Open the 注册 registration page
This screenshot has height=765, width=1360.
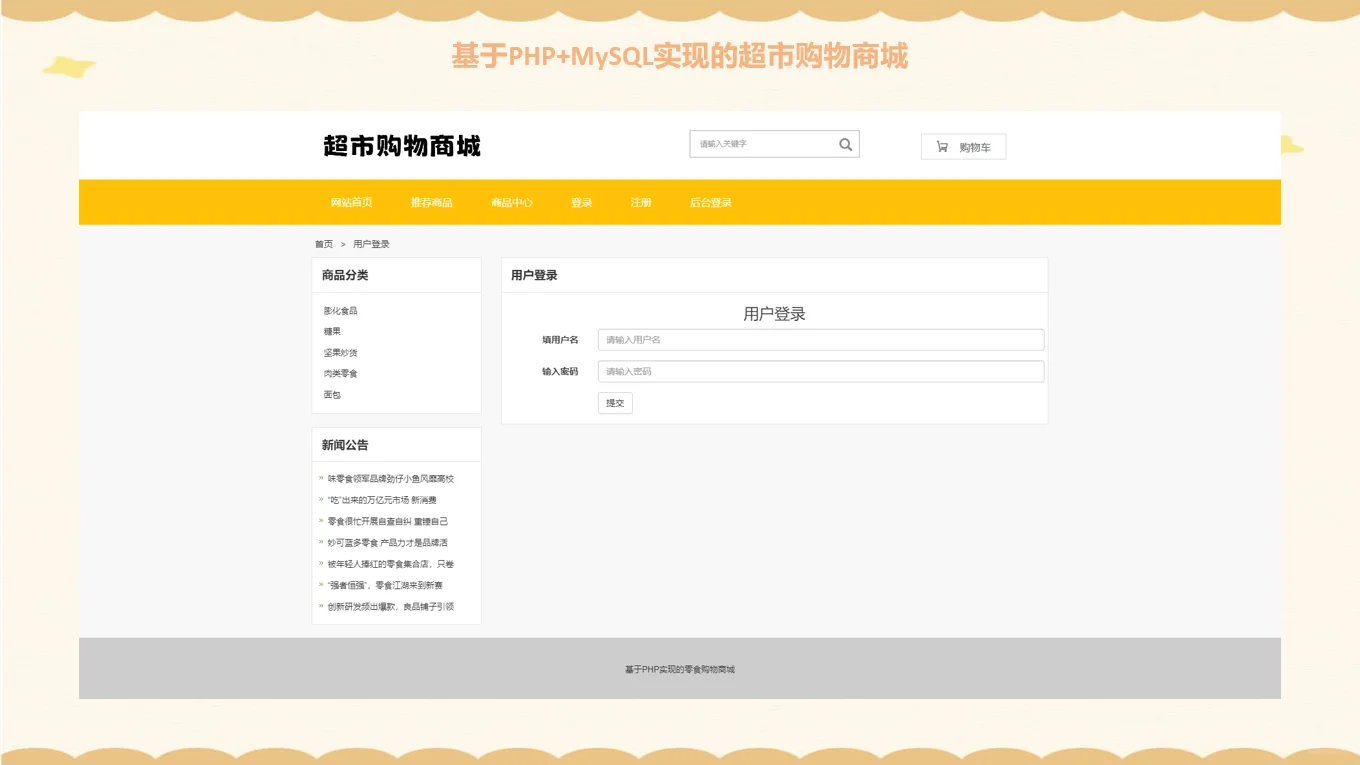pos(639,201)
